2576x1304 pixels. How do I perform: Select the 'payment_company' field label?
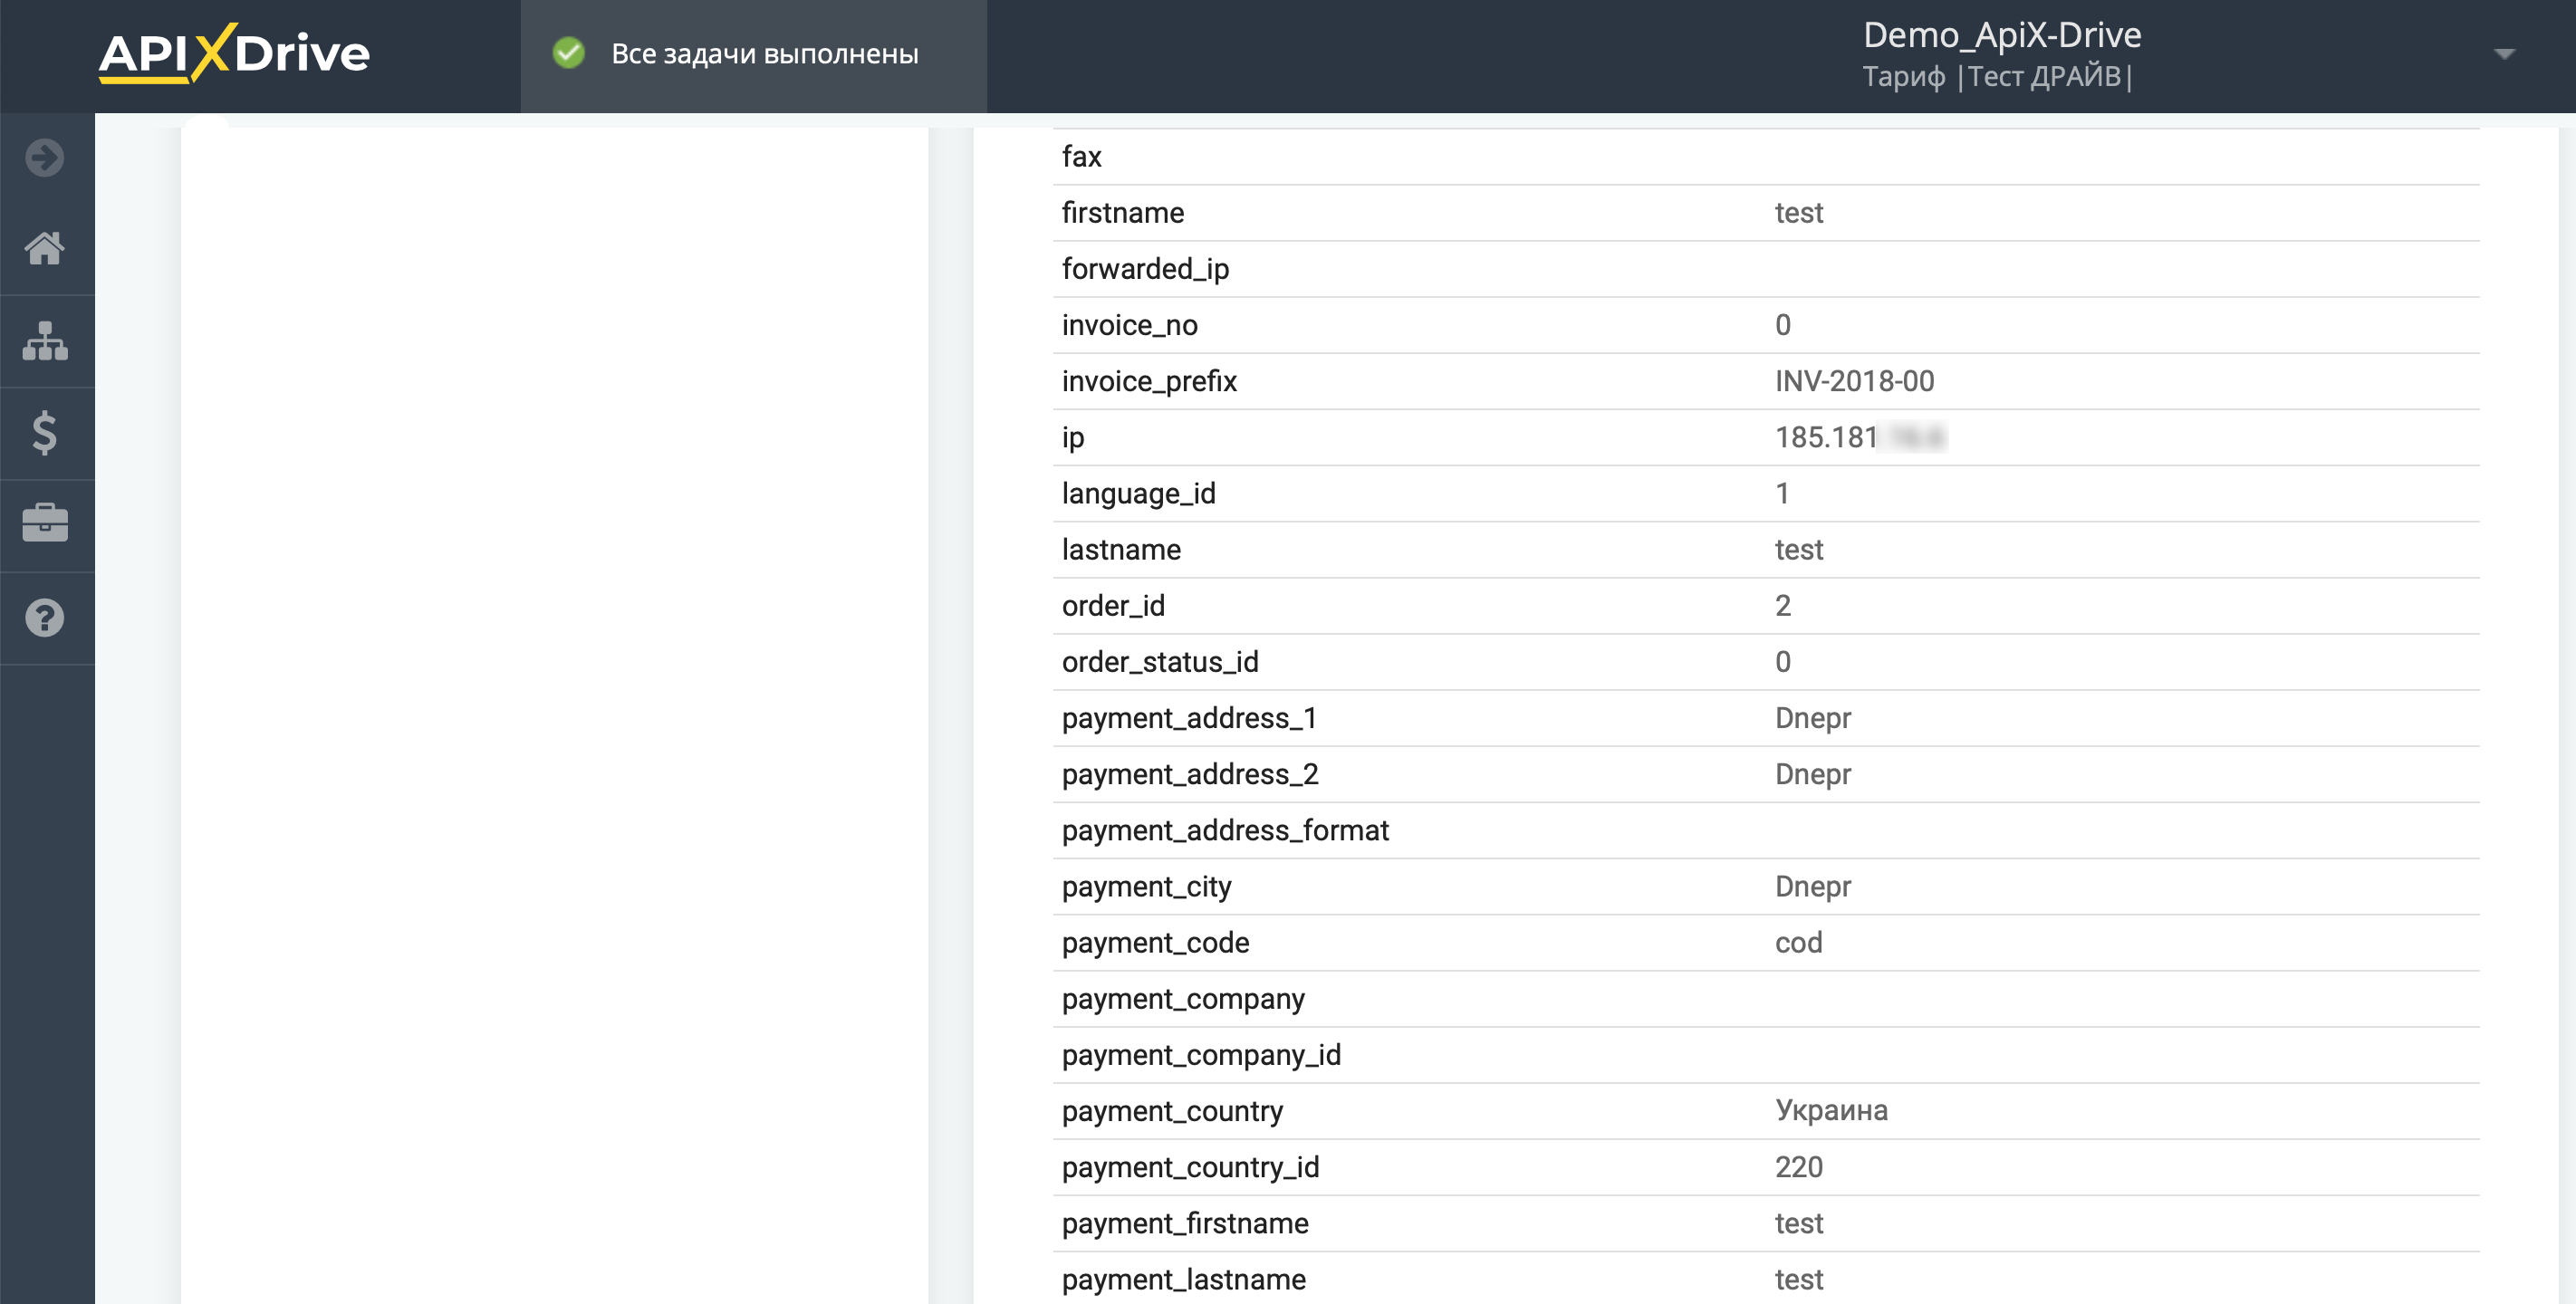(x=1184, y=999)
